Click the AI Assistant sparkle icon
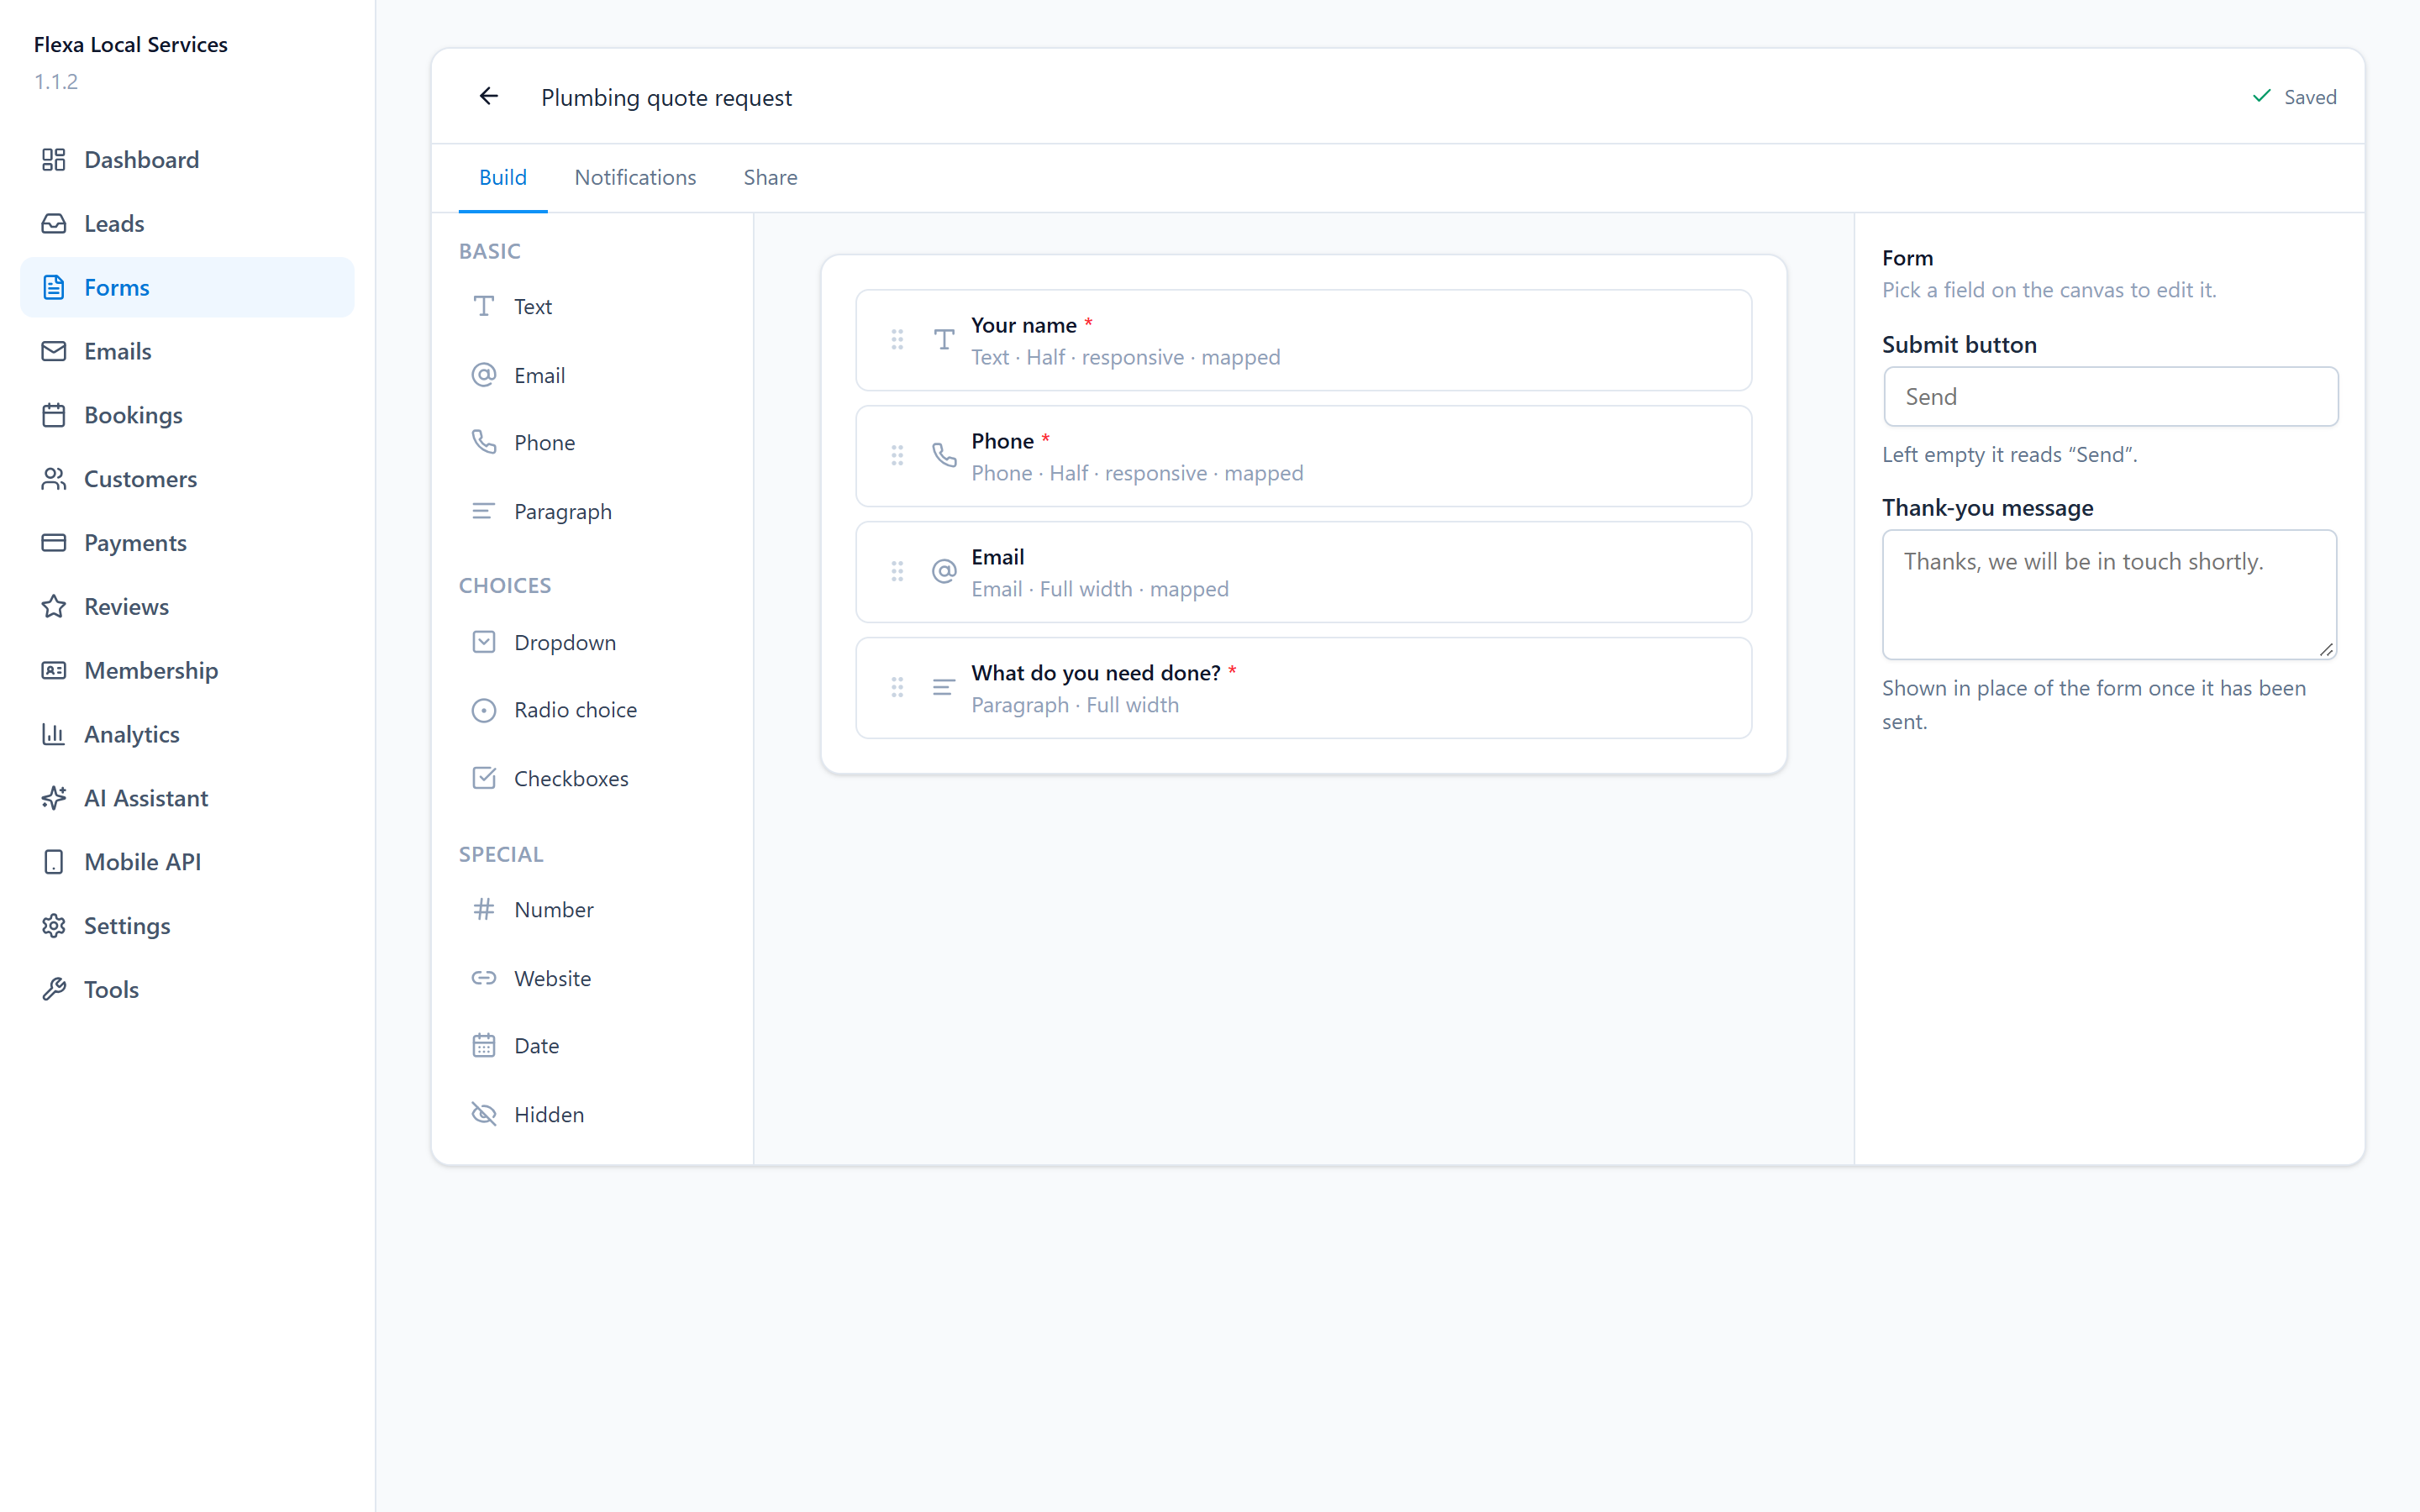The image size is (2420, 1512). point(54,798)
